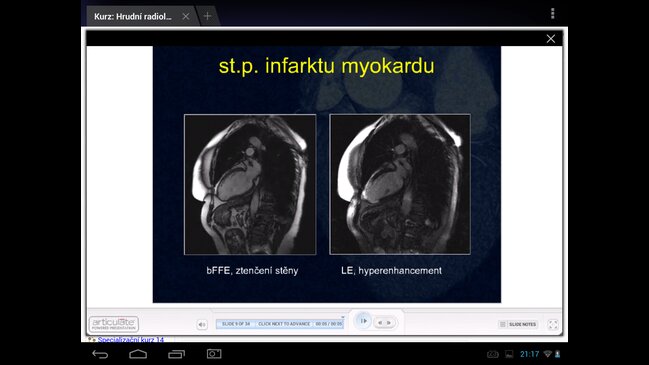Screen dimensions: 649x365
Task: Follow the Specializační kurz 14 link
Action: [130, 340]
